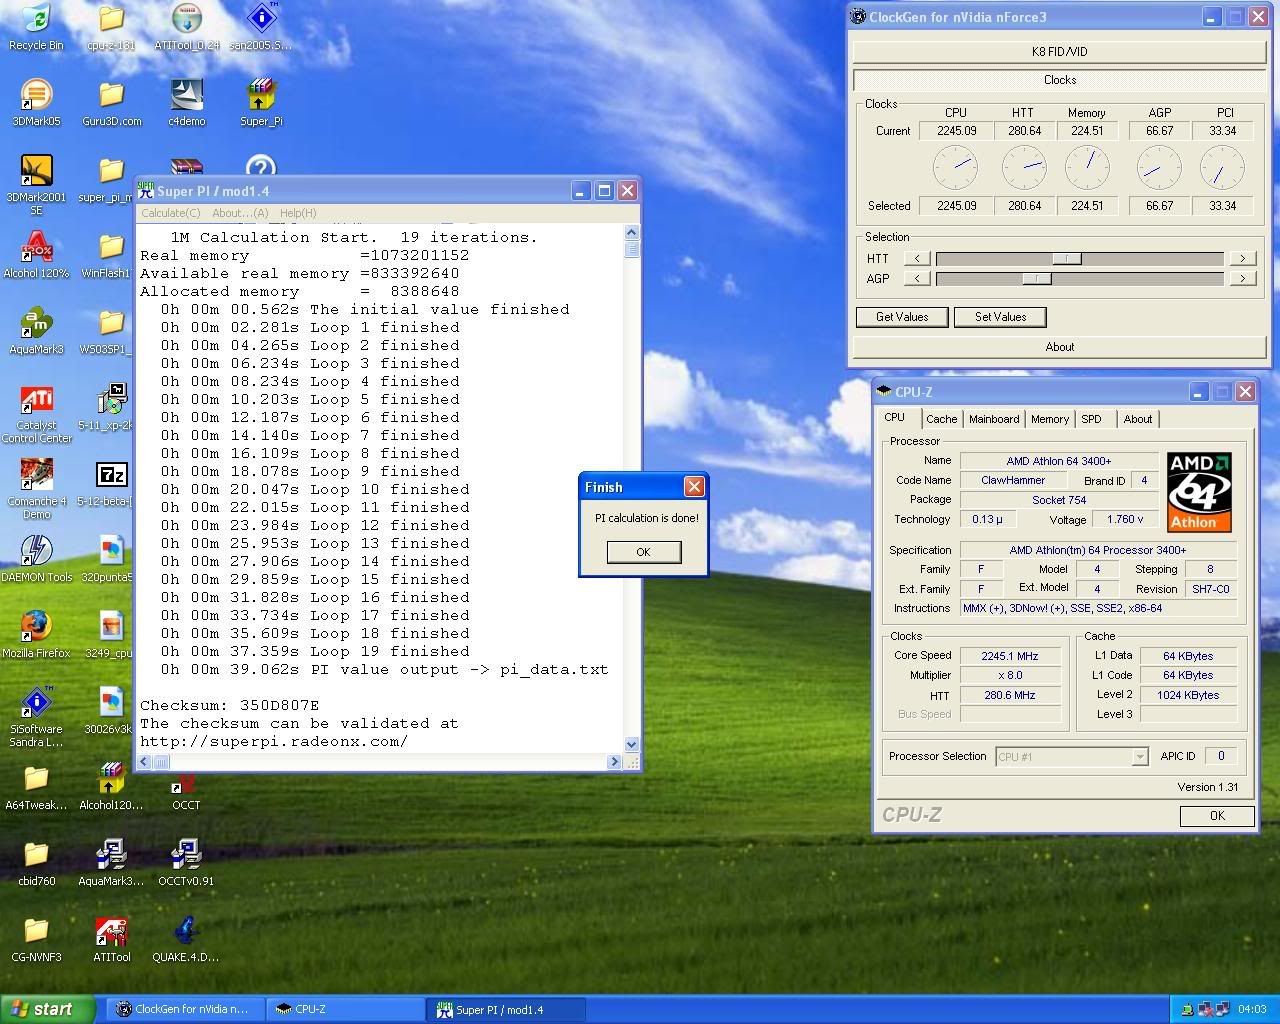This screenshot has width=1280, height=1024.
Task: Open the Super_Pi archive icon
Action: [261, 103]
